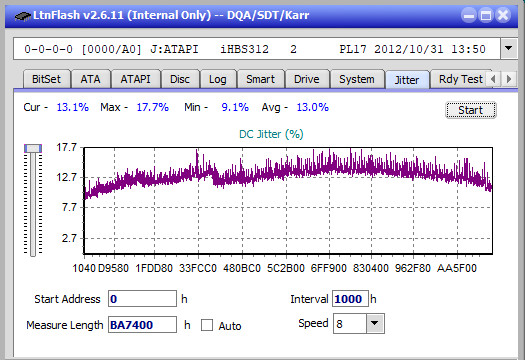Select the Disc tab

tap(180, 79)
